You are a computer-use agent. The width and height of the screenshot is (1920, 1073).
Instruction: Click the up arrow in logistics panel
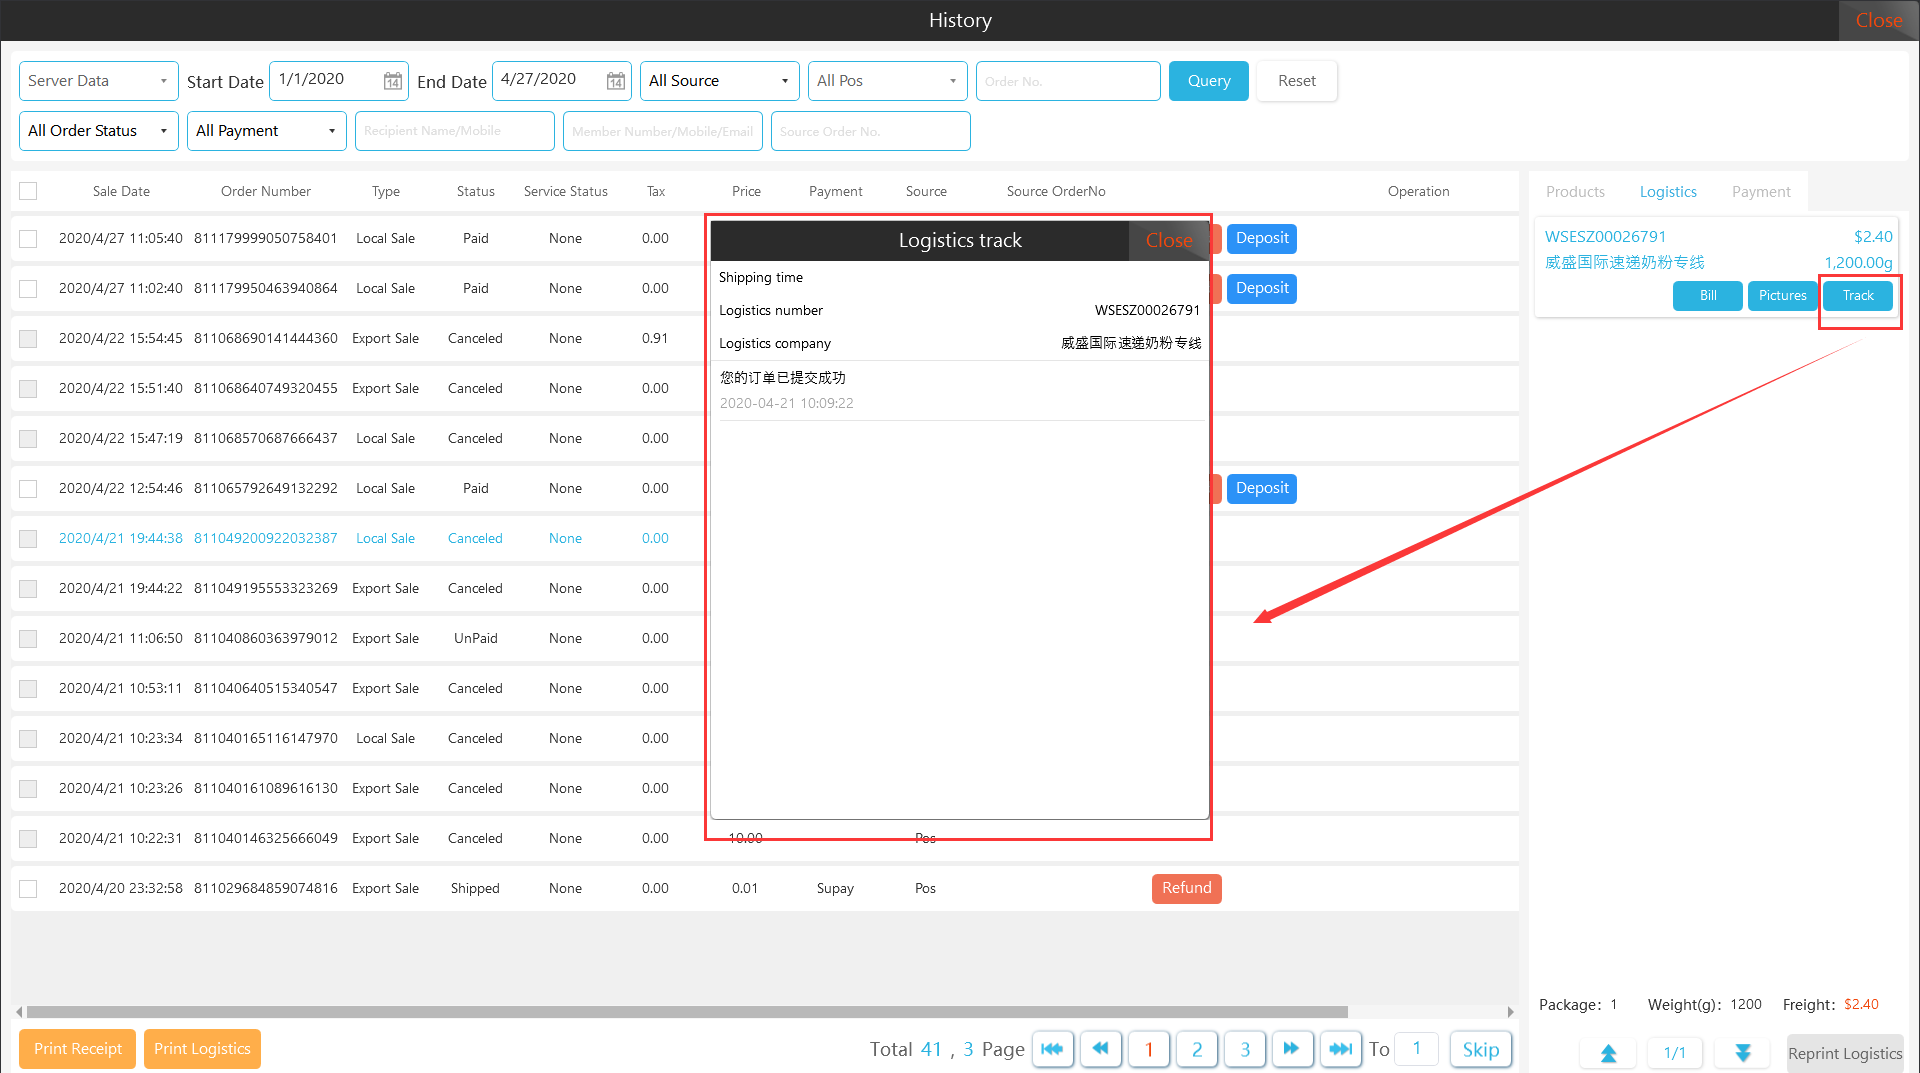click(1608, 1053)
